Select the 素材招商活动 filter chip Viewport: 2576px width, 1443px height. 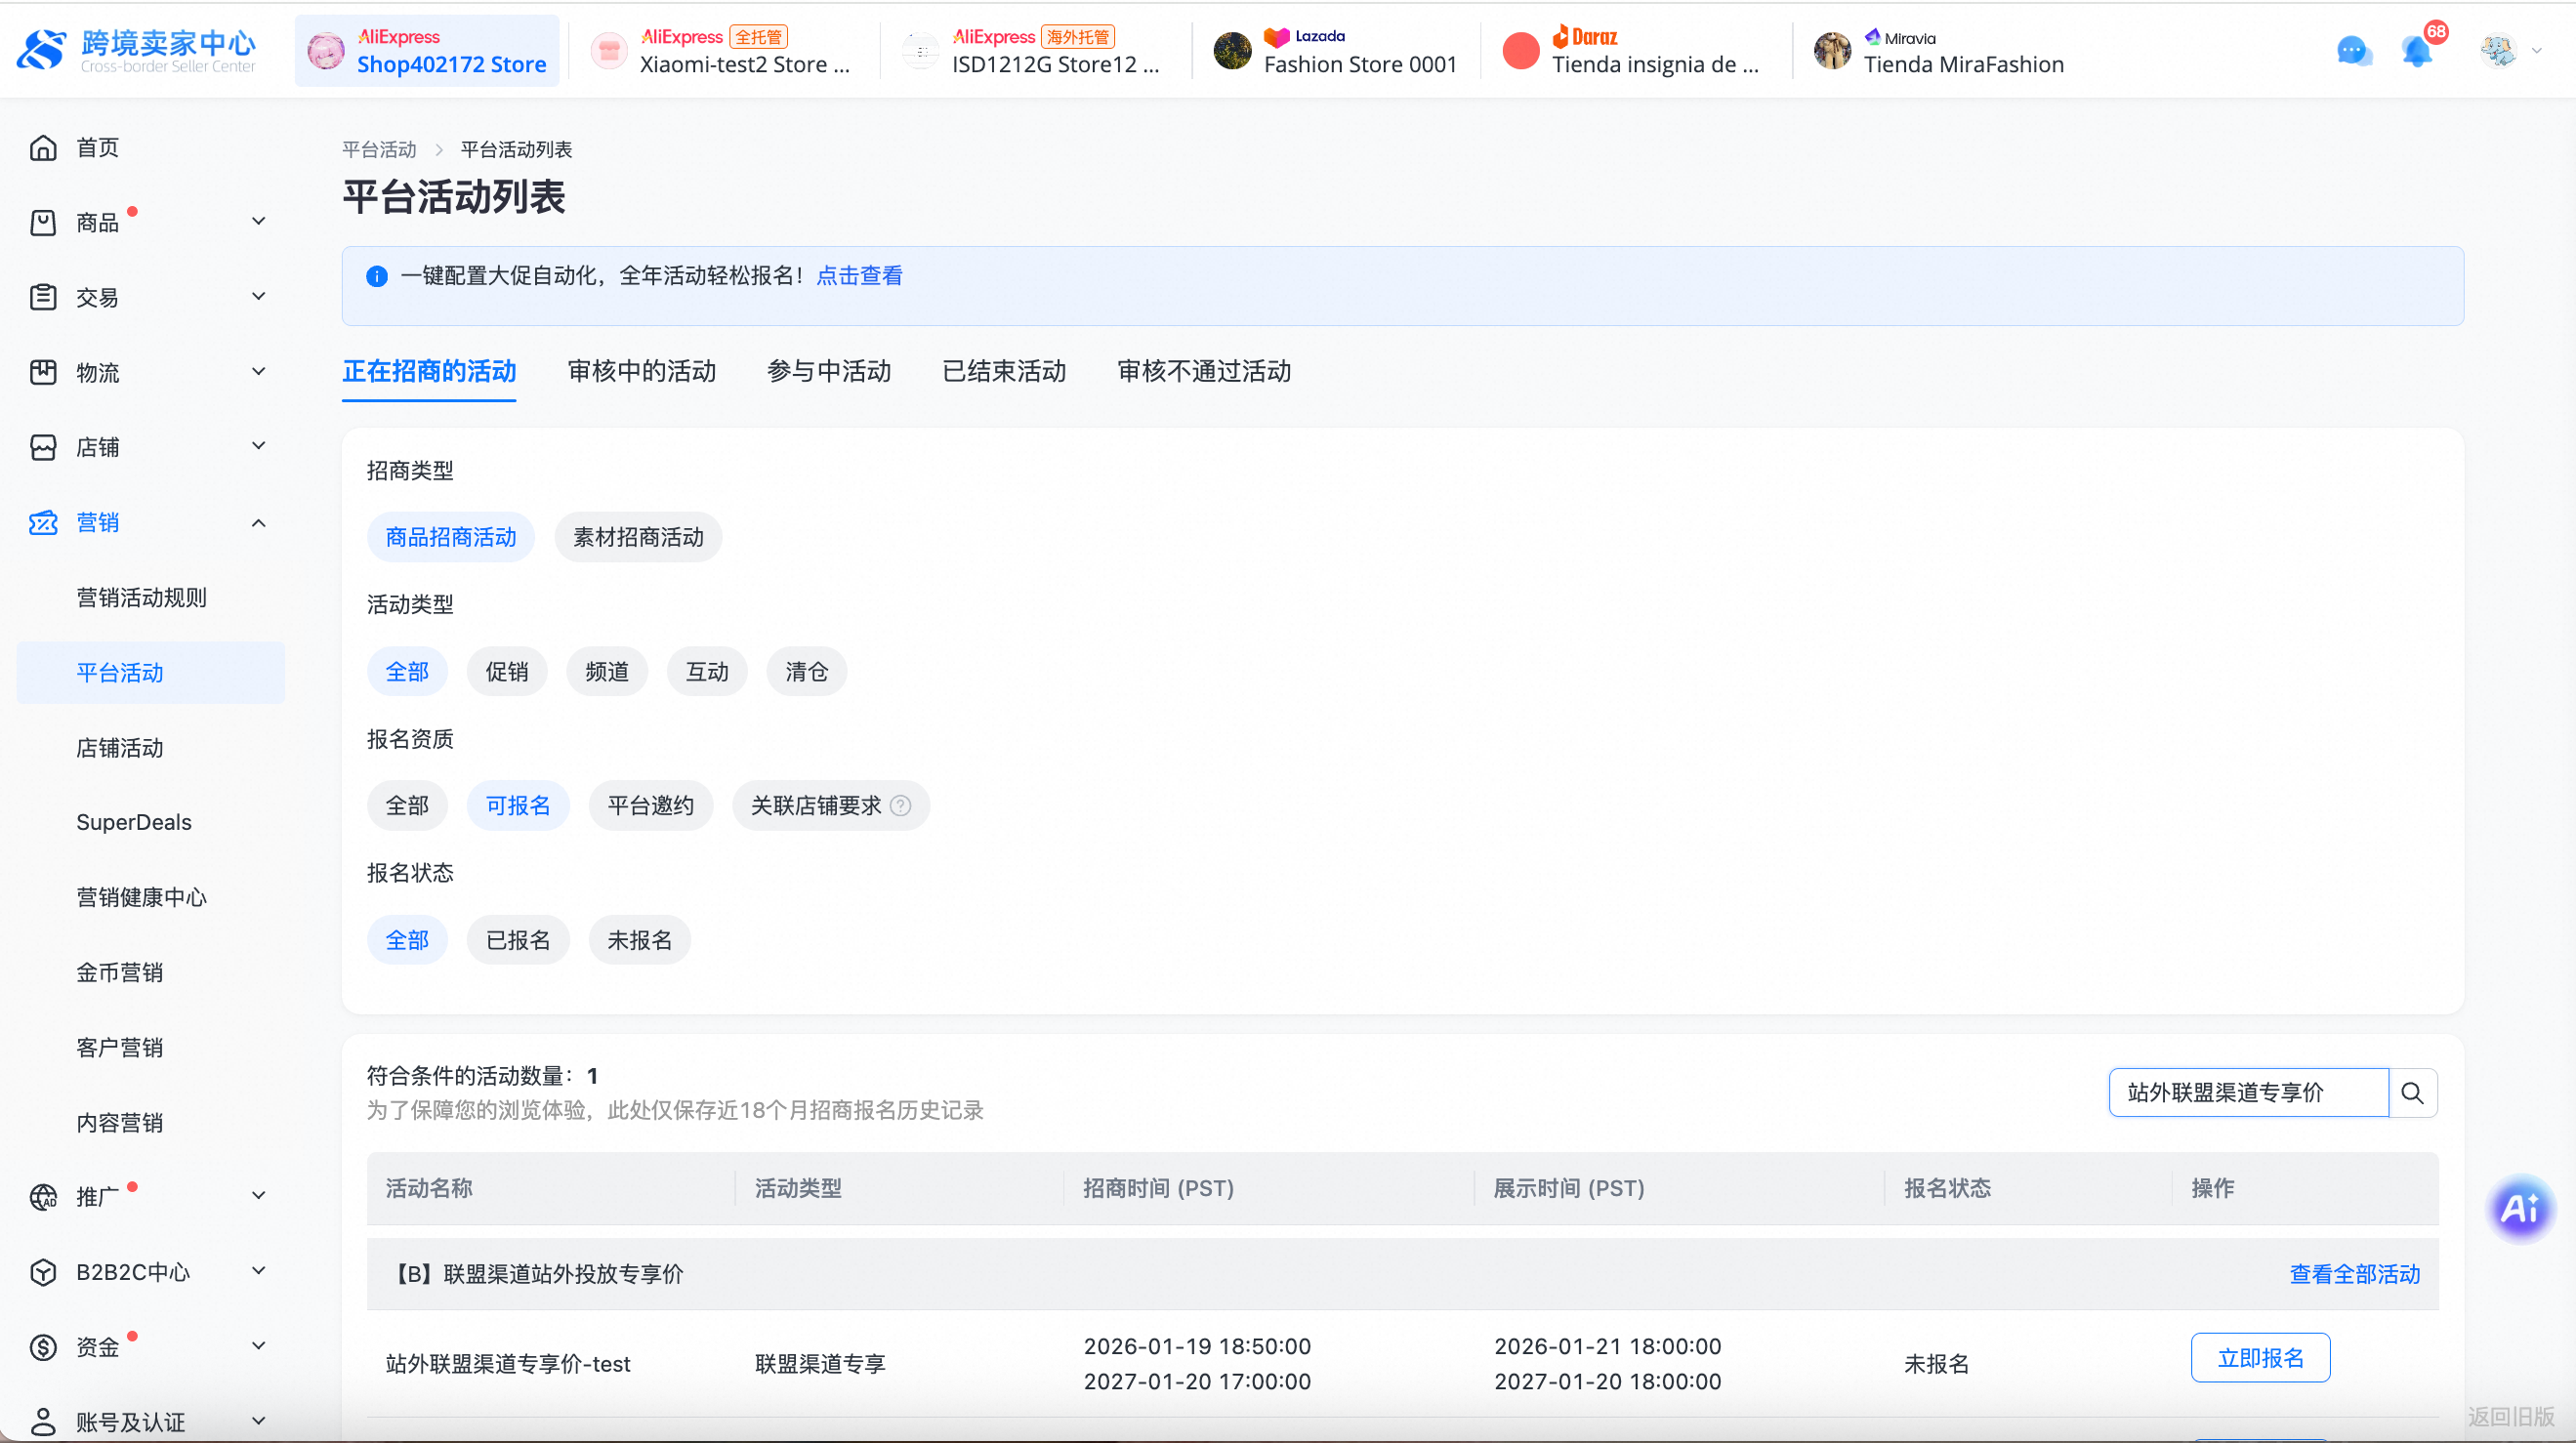point(638,537)
